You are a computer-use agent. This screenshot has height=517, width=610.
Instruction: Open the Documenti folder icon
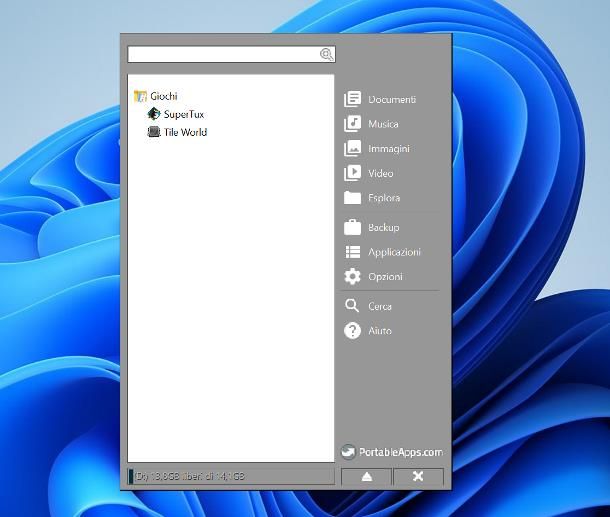[x=352, y=99]
